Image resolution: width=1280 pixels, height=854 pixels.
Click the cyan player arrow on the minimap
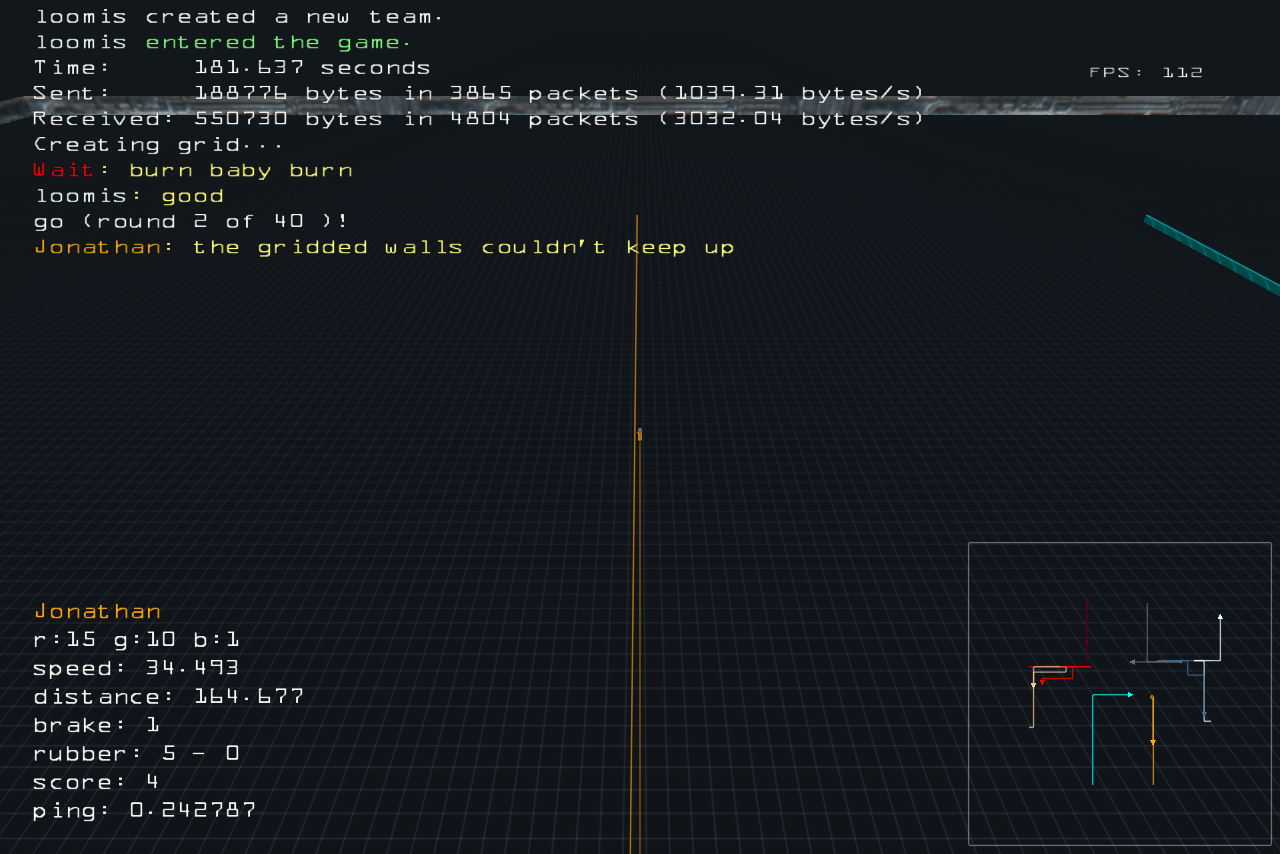(x=1130, y=694)
